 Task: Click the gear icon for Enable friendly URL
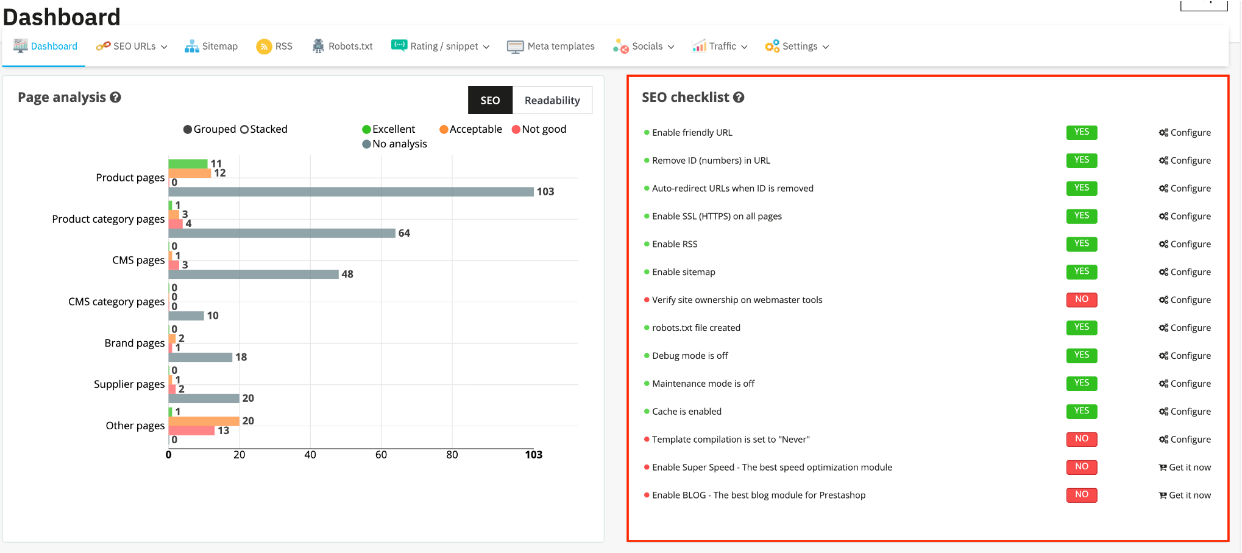click(1163, 132)
